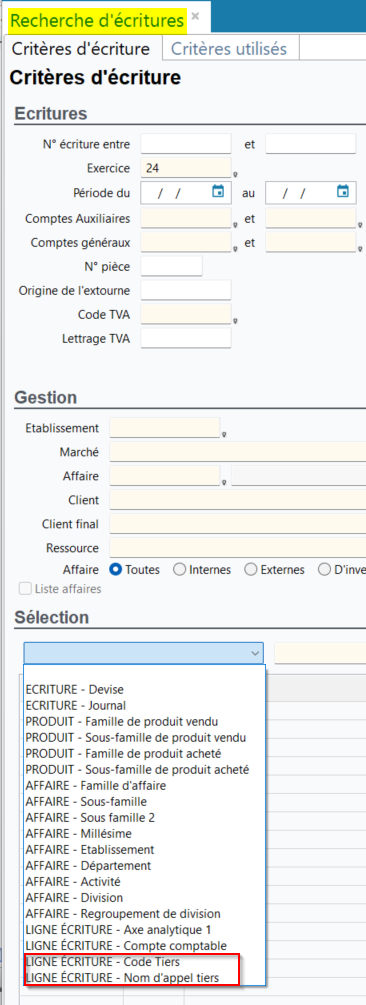Image resolution: width=366 pixels, height=1005 pixels.
Task: Click value field right of Sélection dropdown
Action: pyautogui.click(x=320, y=653)
